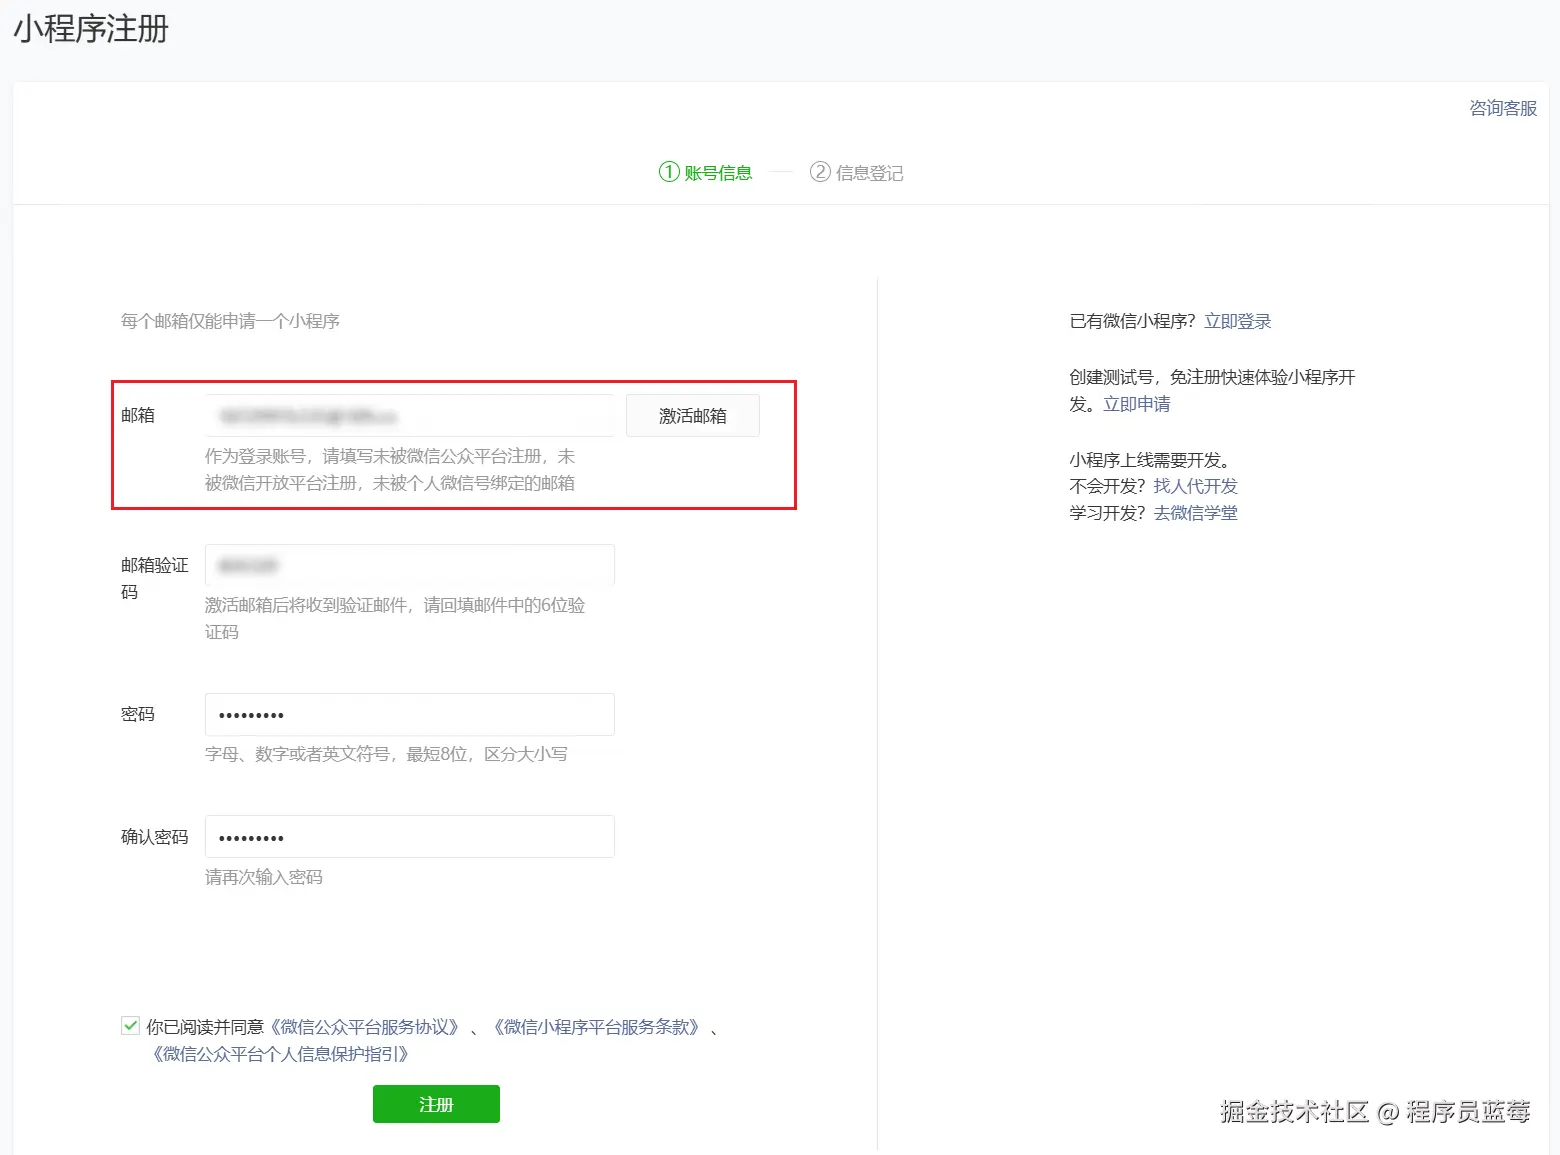Focus the 邮箱 email input field
Image resolution: width=1560 pixels, height=1155 pixels.
coord(410,415)
